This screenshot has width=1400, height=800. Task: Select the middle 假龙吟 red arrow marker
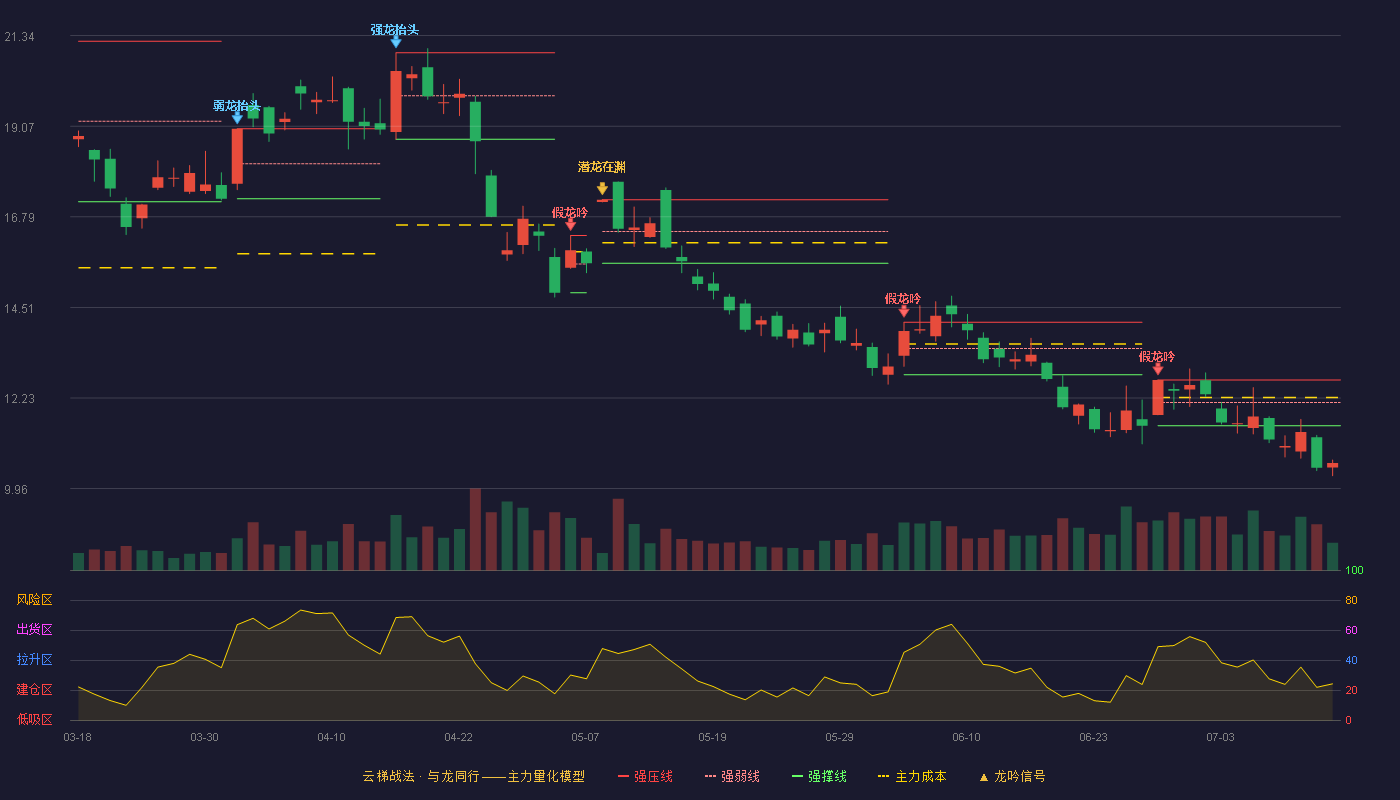point(904,311)
